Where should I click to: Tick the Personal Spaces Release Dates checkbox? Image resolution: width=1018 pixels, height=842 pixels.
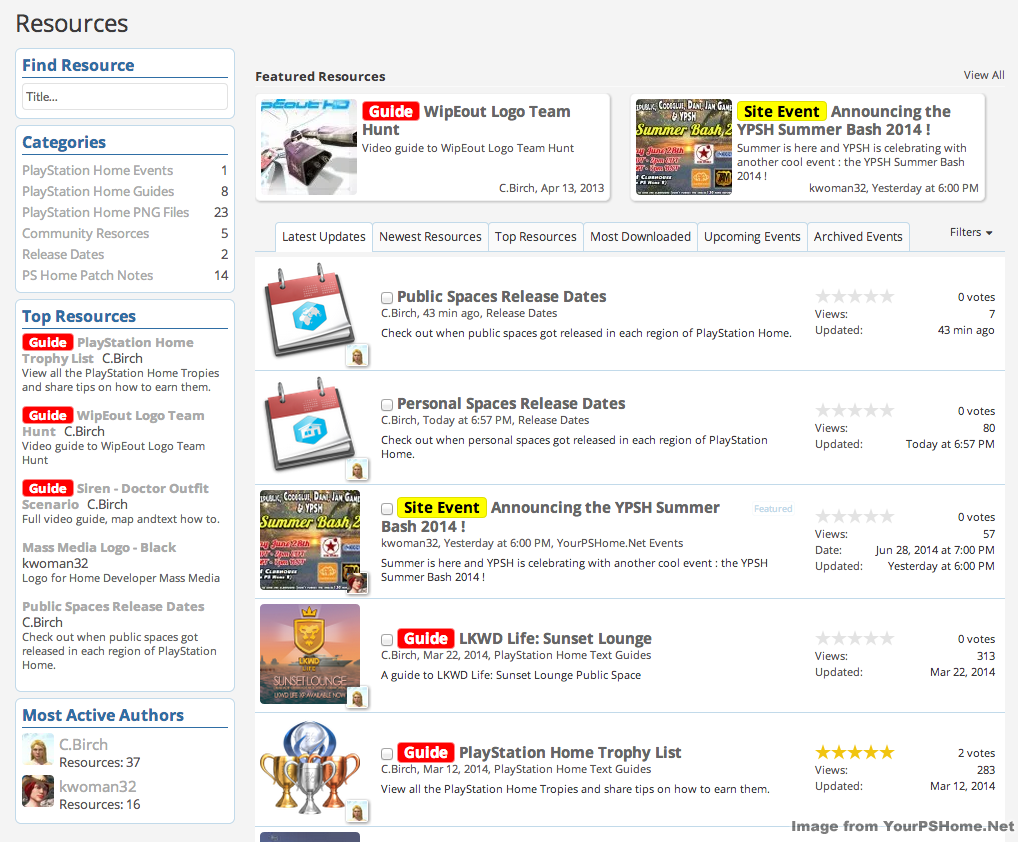click(x=387, y=405)
